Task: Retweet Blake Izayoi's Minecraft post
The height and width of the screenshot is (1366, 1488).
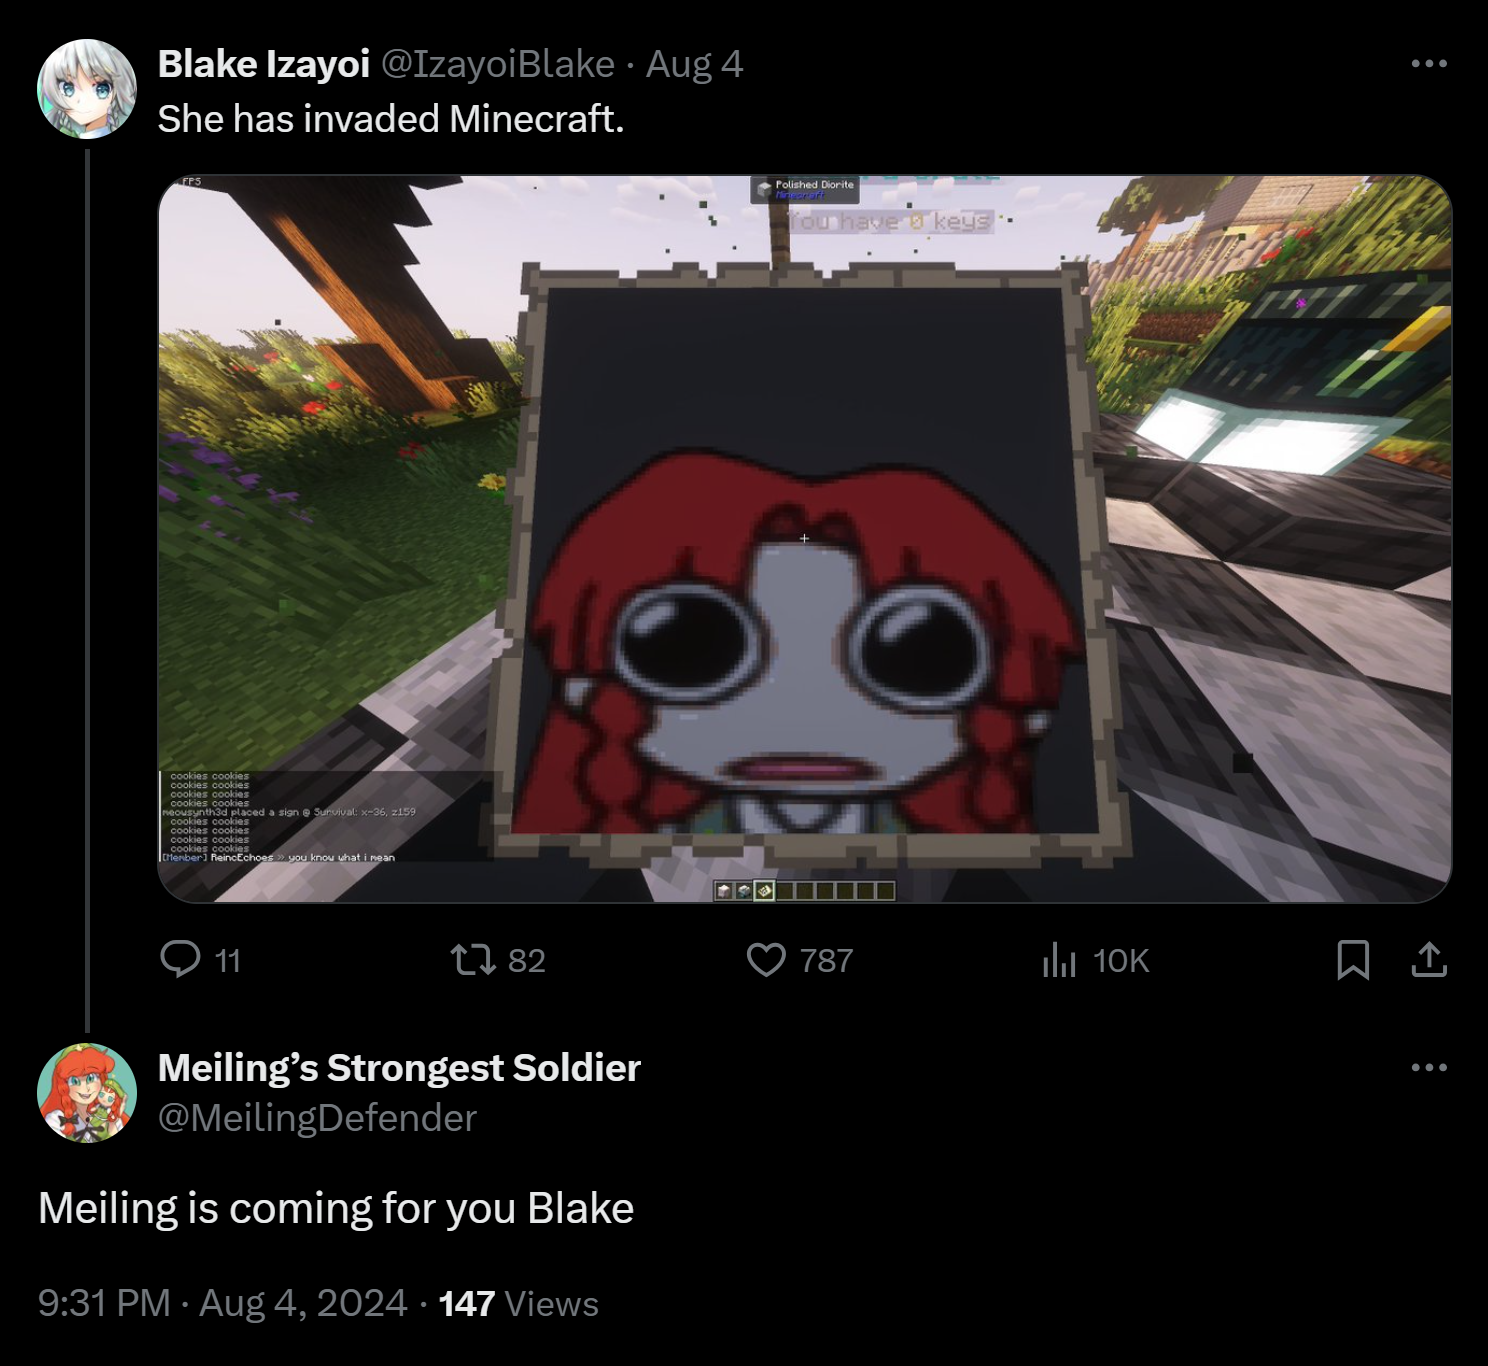Action: pos(472,960)
